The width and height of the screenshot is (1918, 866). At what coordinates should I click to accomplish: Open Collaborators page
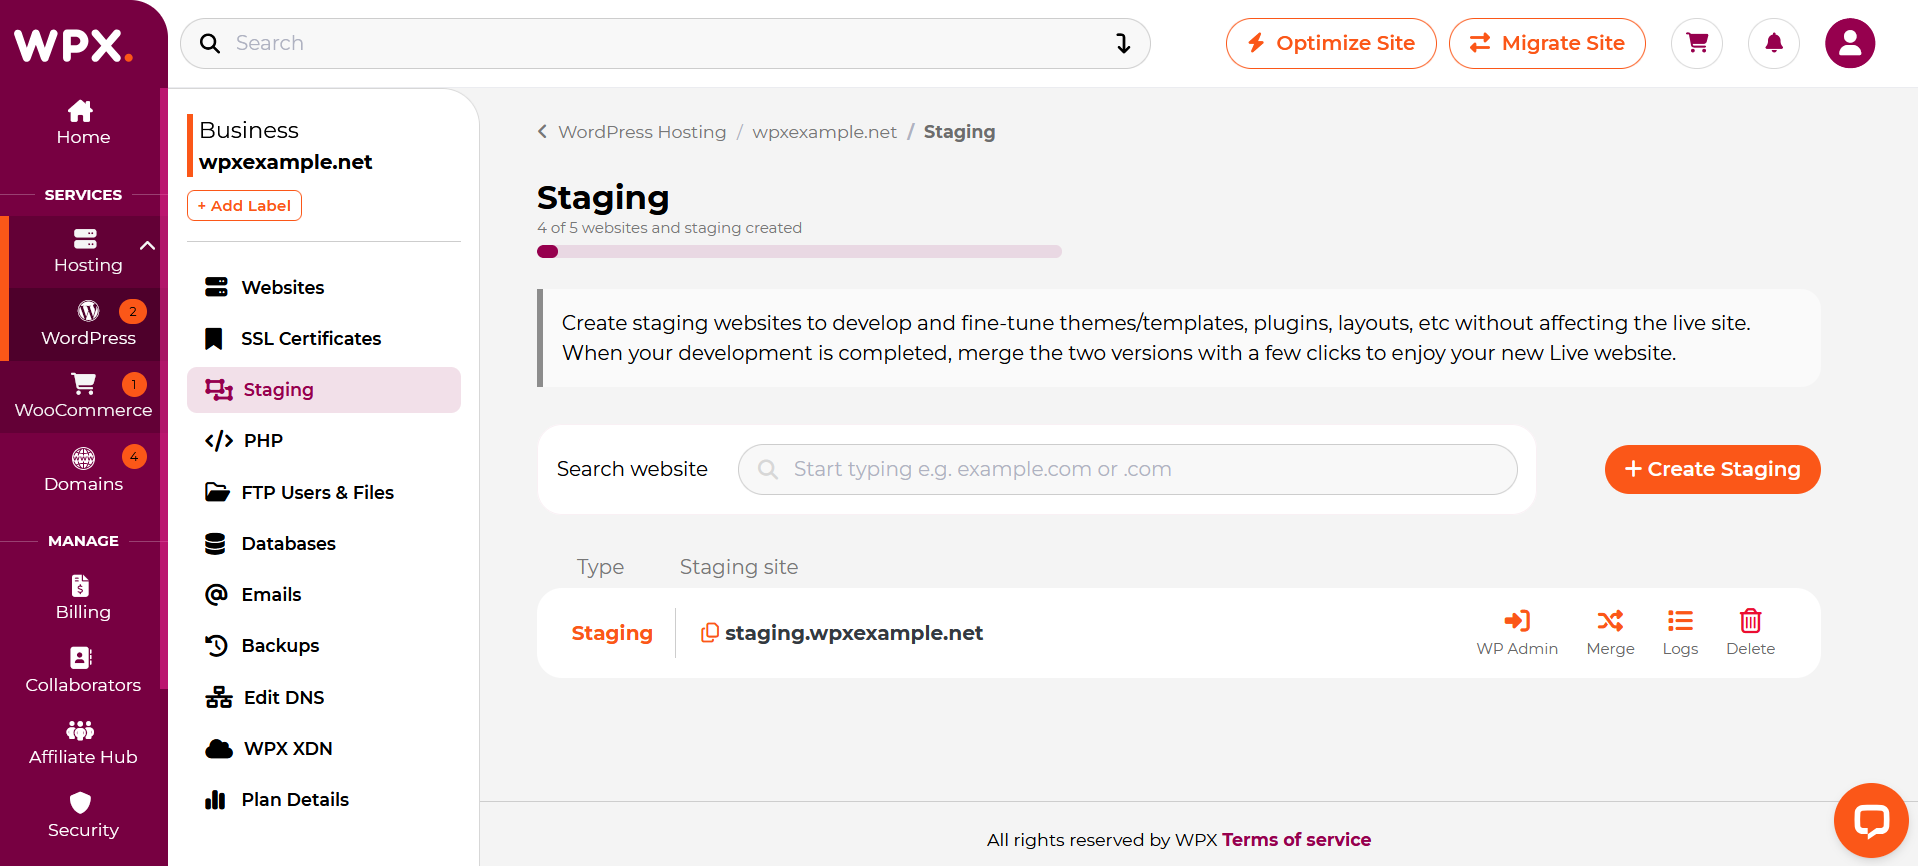coord(83,671)
